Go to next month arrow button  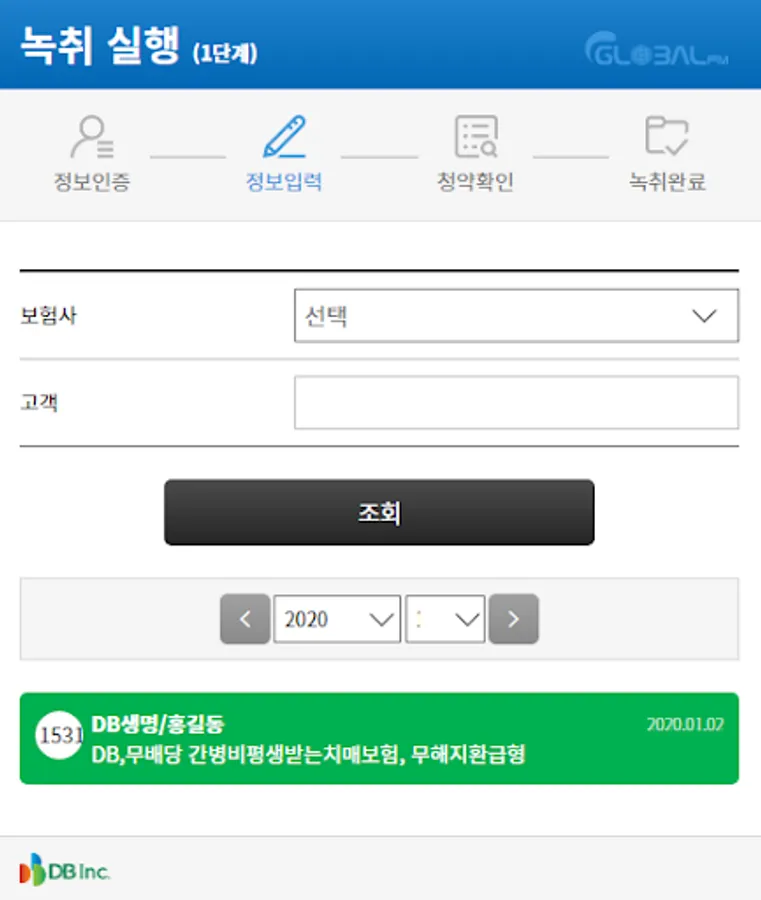[514, 619]
